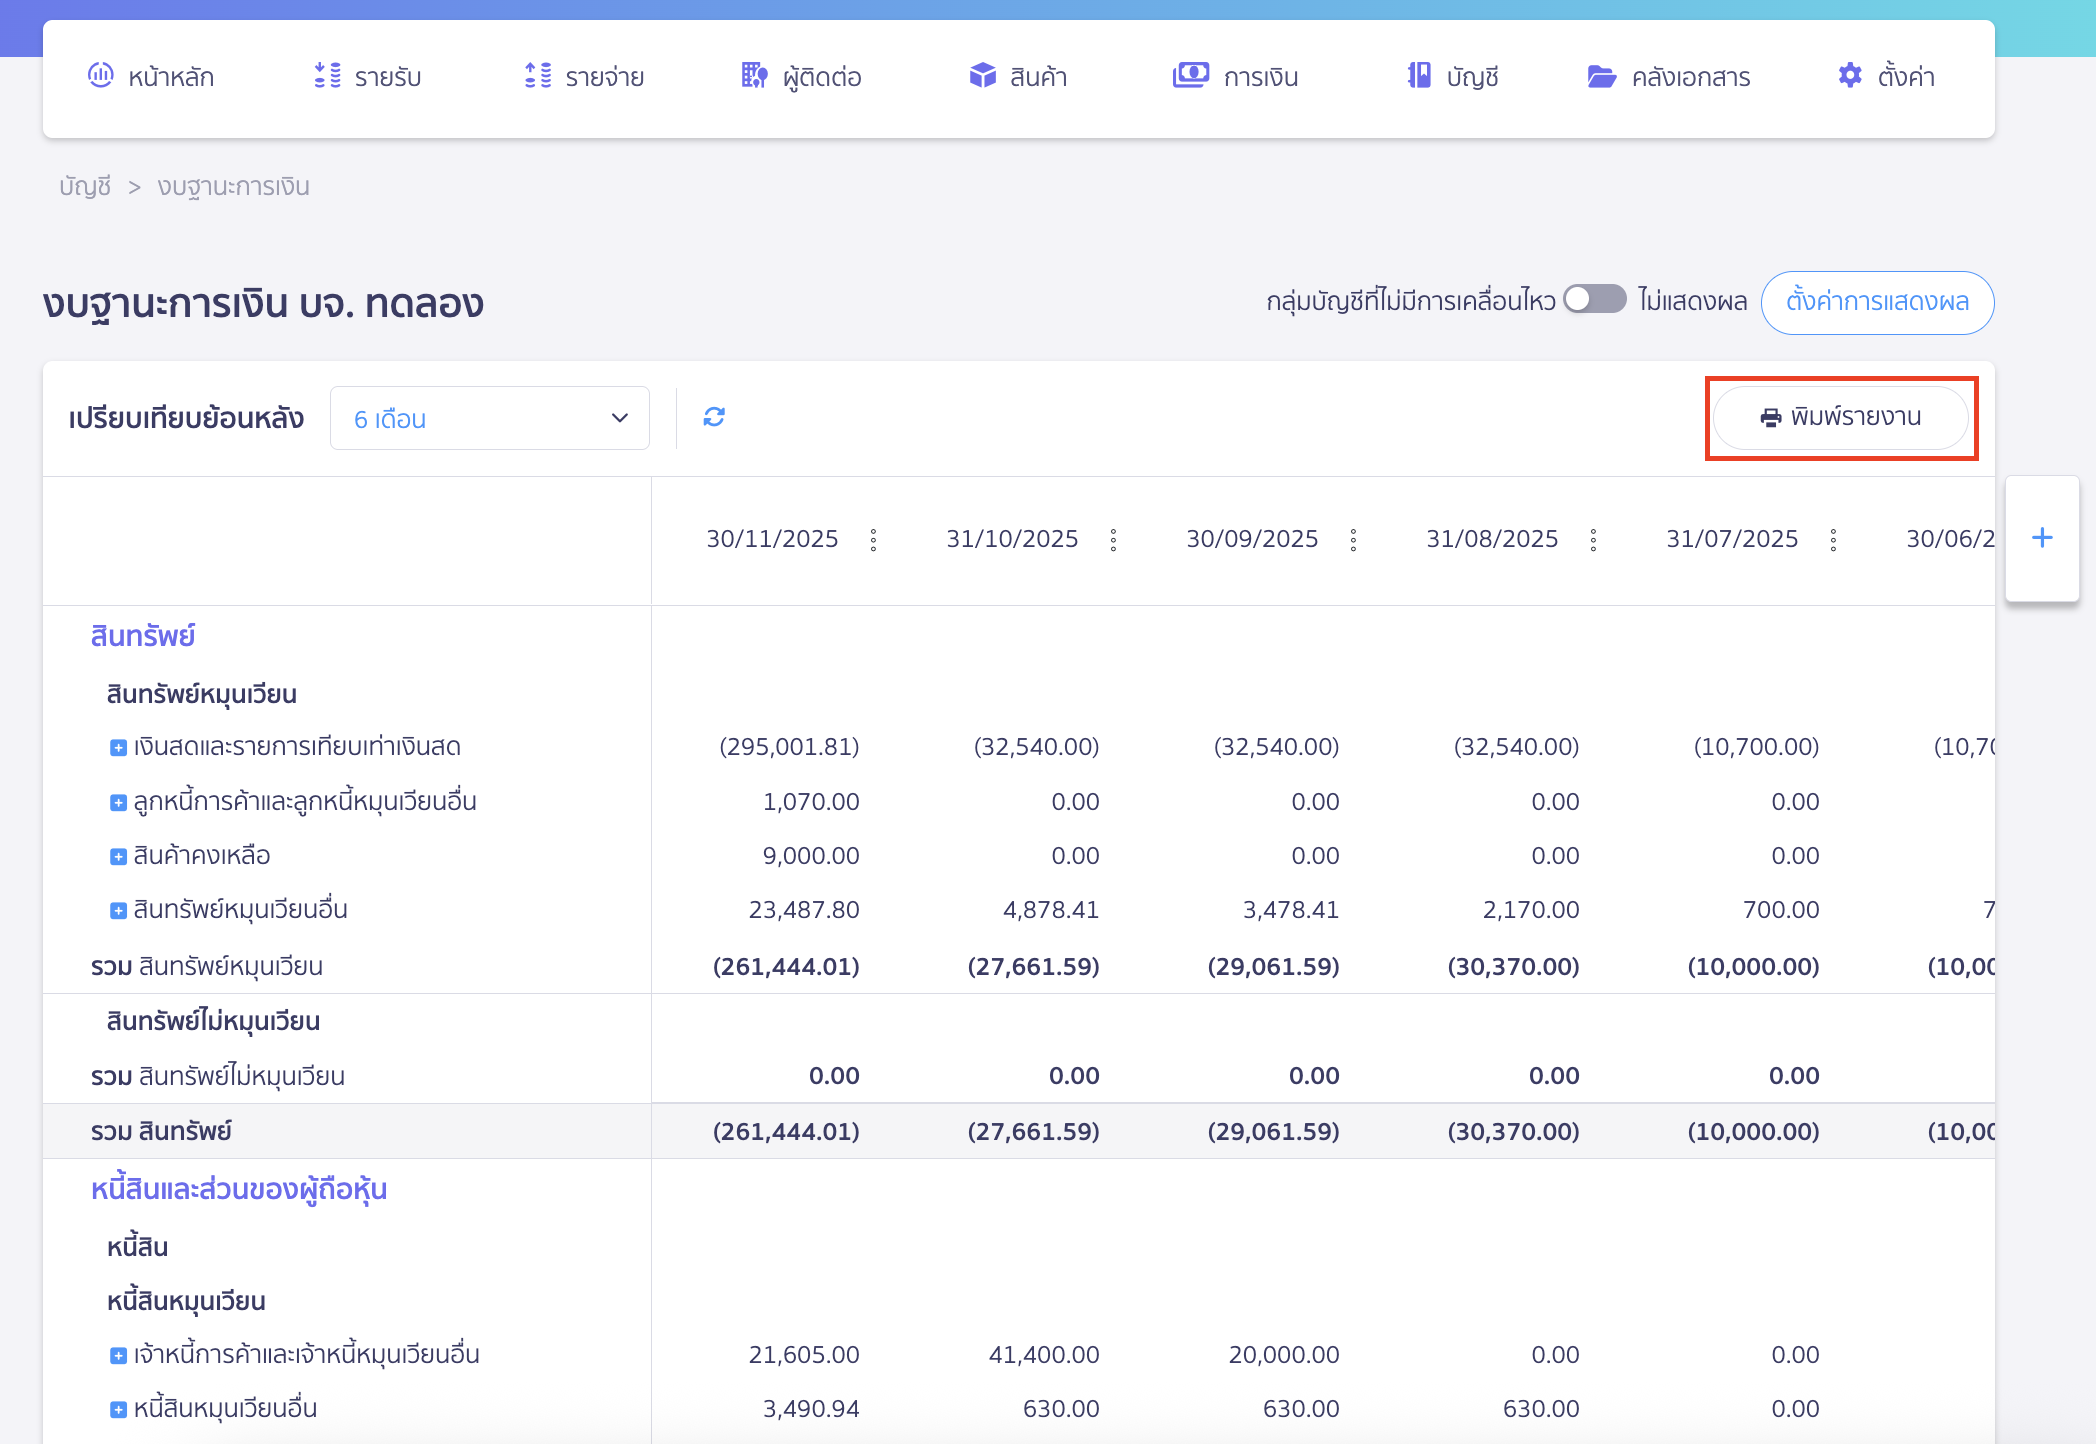
Task: Open three-dot menu for 30/09/2025 column
Action: pyautogui.click(x=1354, y=540)
